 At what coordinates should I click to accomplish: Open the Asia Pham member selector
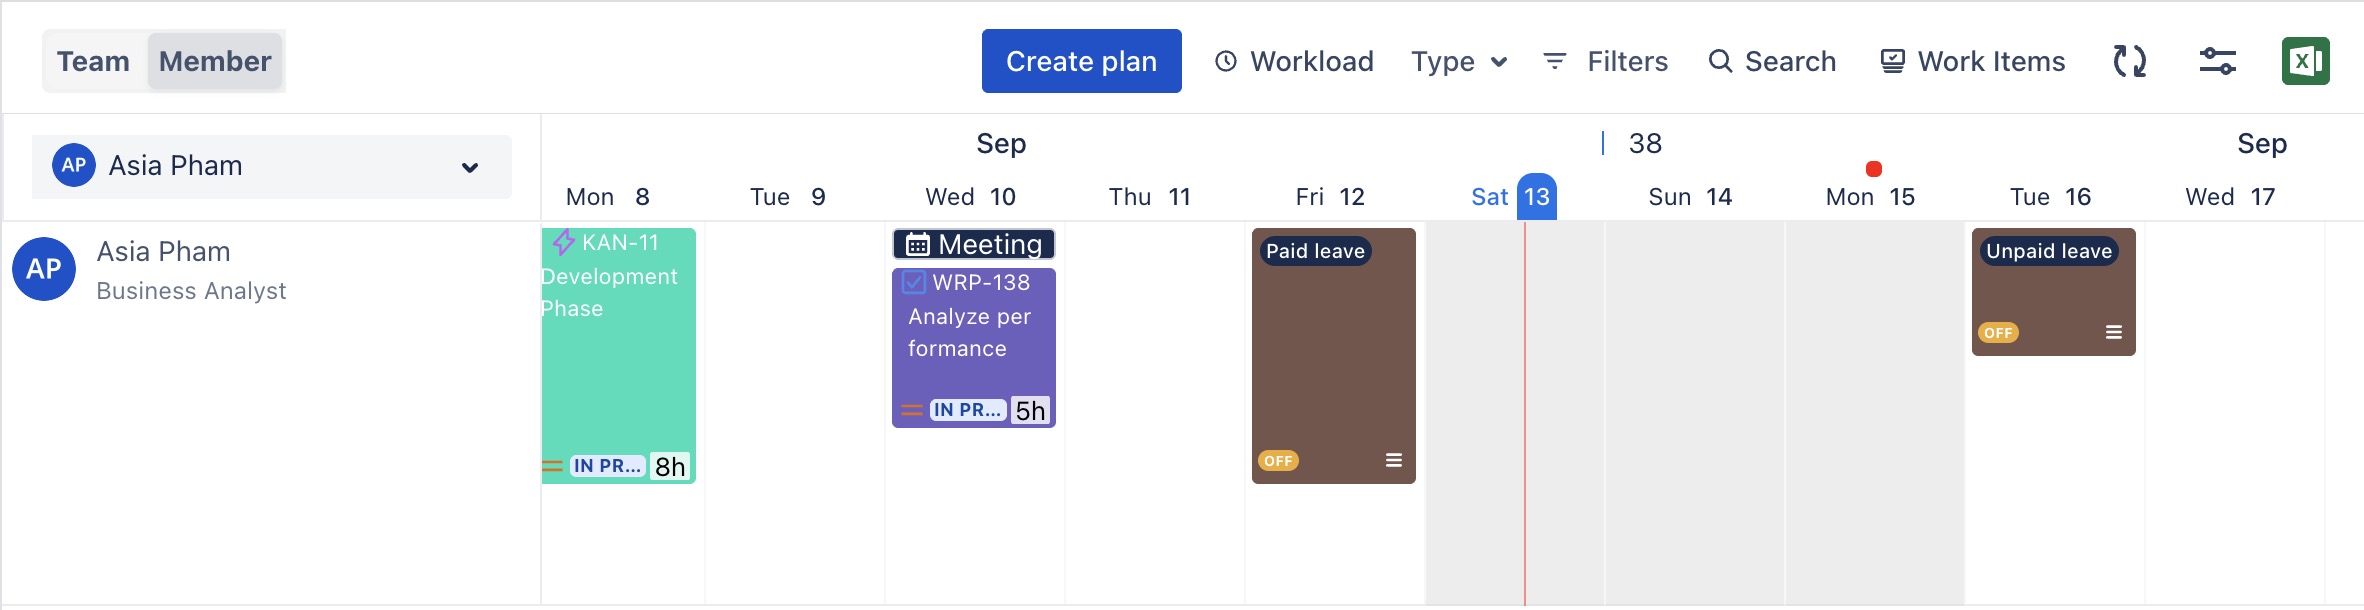tap(272, 166)
